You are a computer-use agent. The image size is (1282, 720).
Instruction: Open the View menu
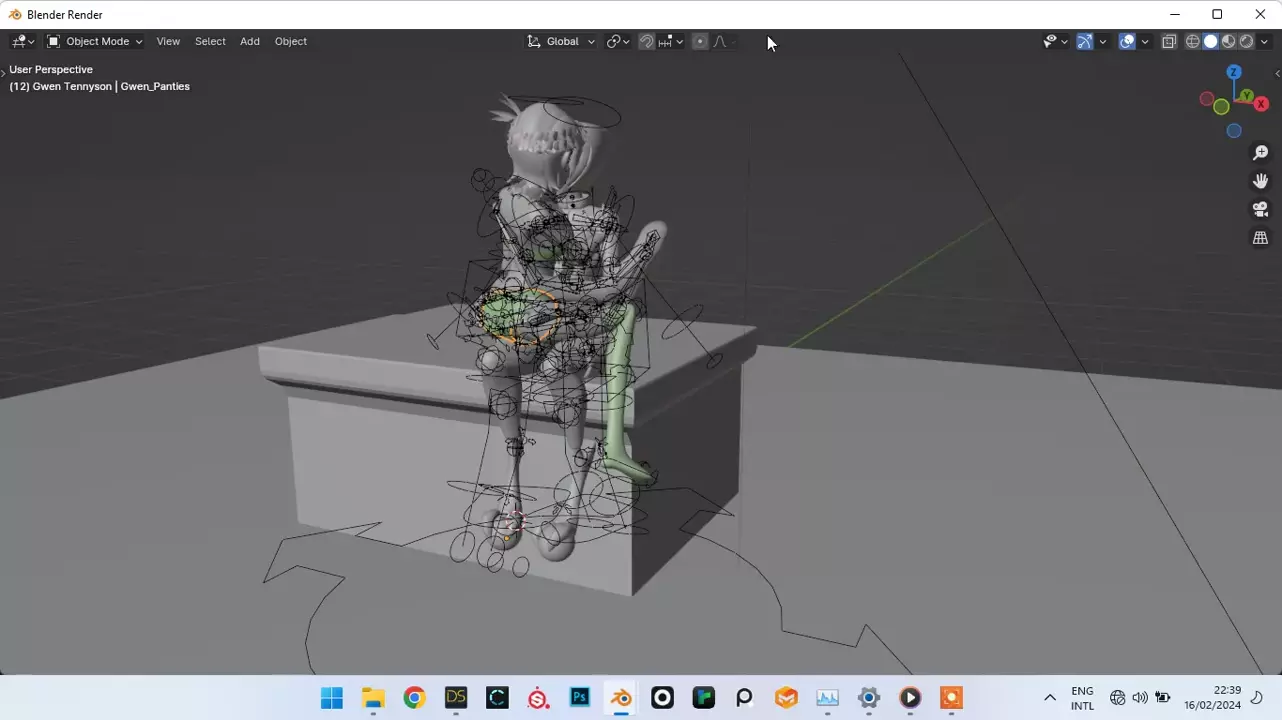168,42
